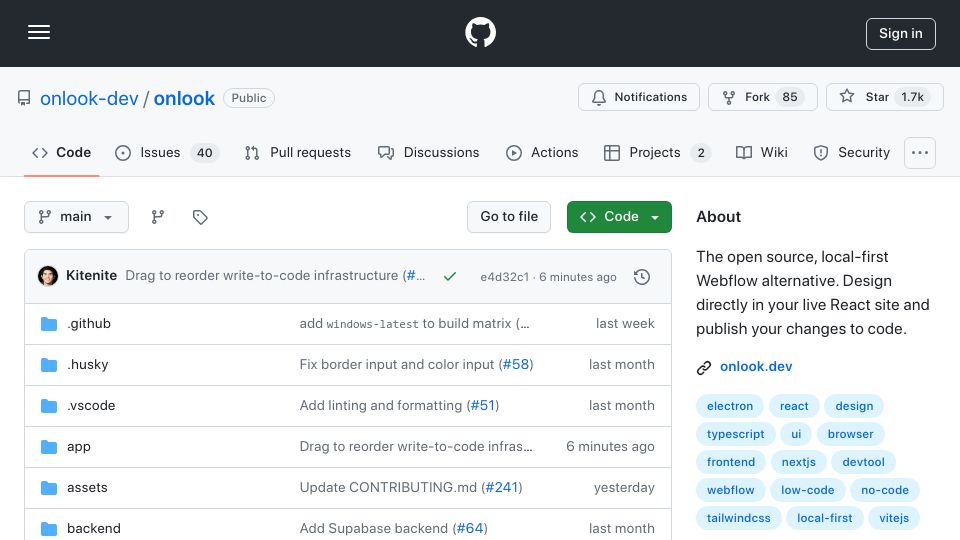Select the browser topic tag
The image size is (960, 540).
point(850,434)
